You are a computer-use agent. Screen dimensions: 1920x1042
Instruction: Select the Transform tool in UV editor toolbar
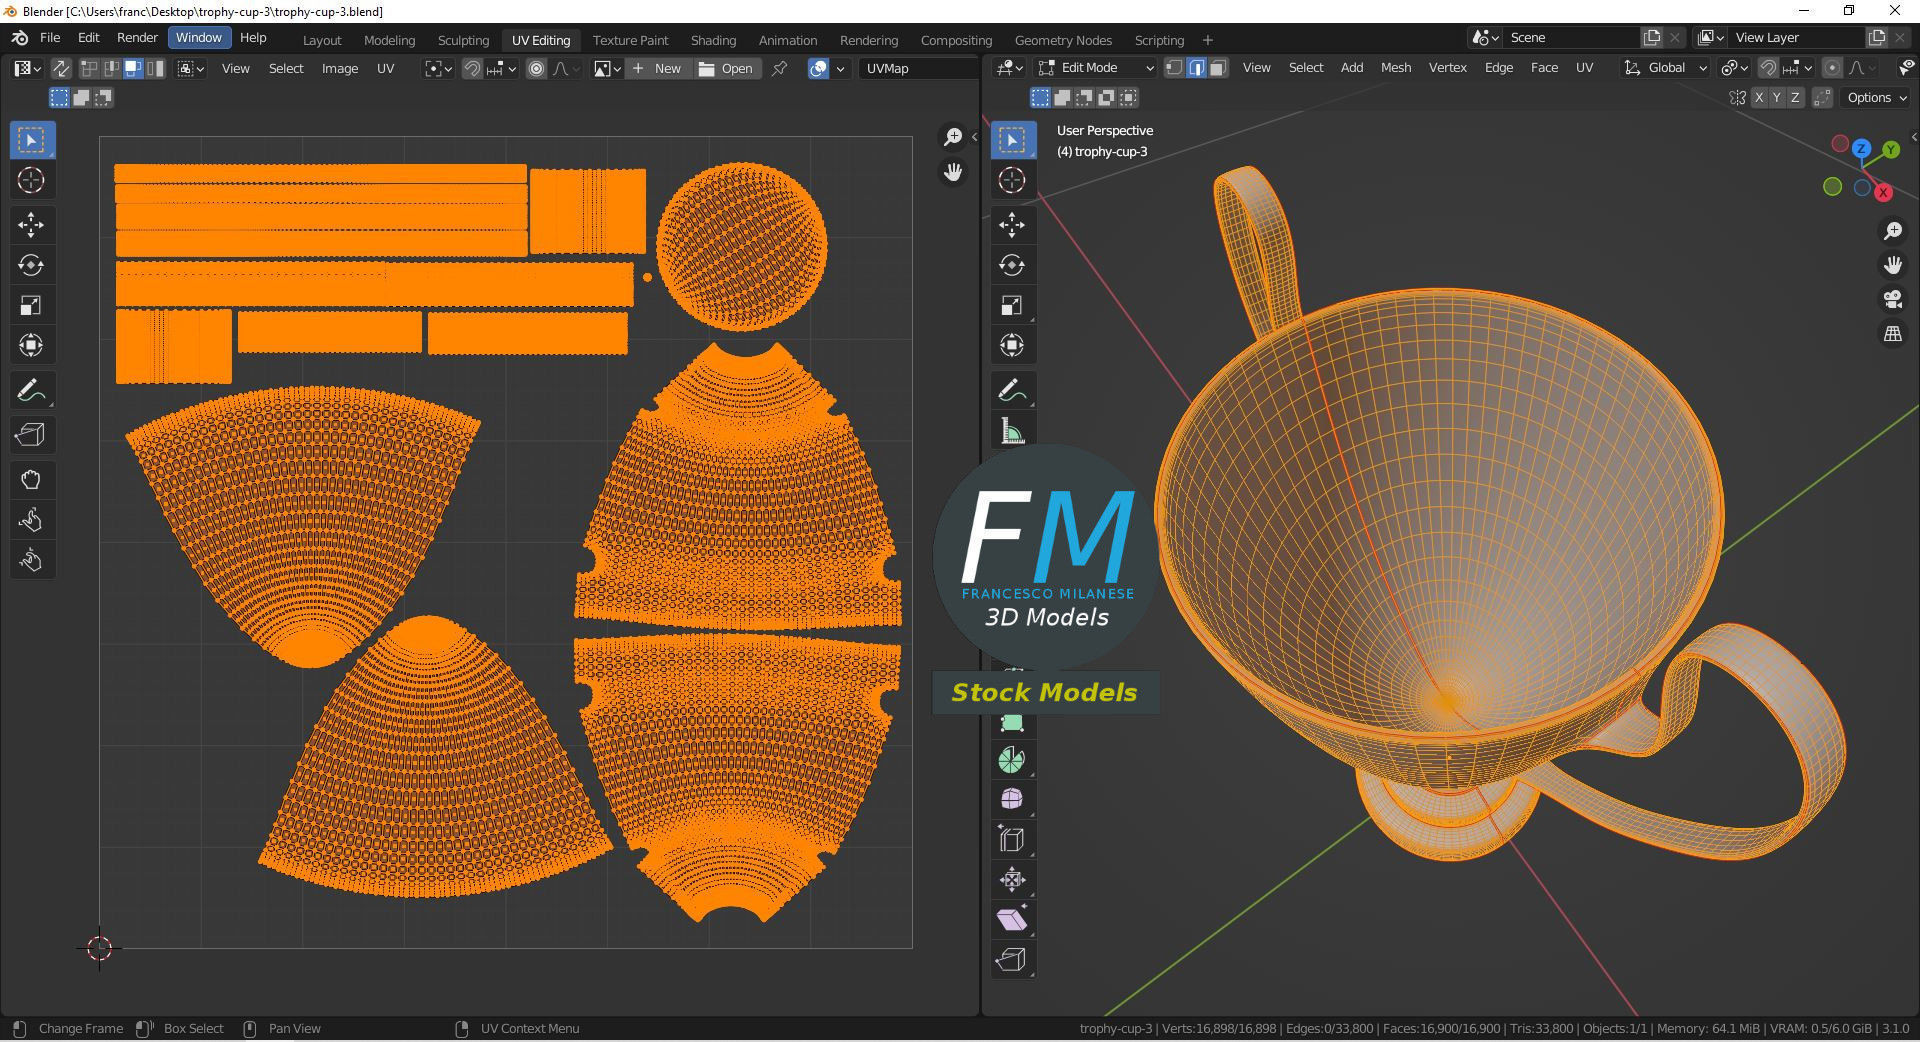coord(31,345)
